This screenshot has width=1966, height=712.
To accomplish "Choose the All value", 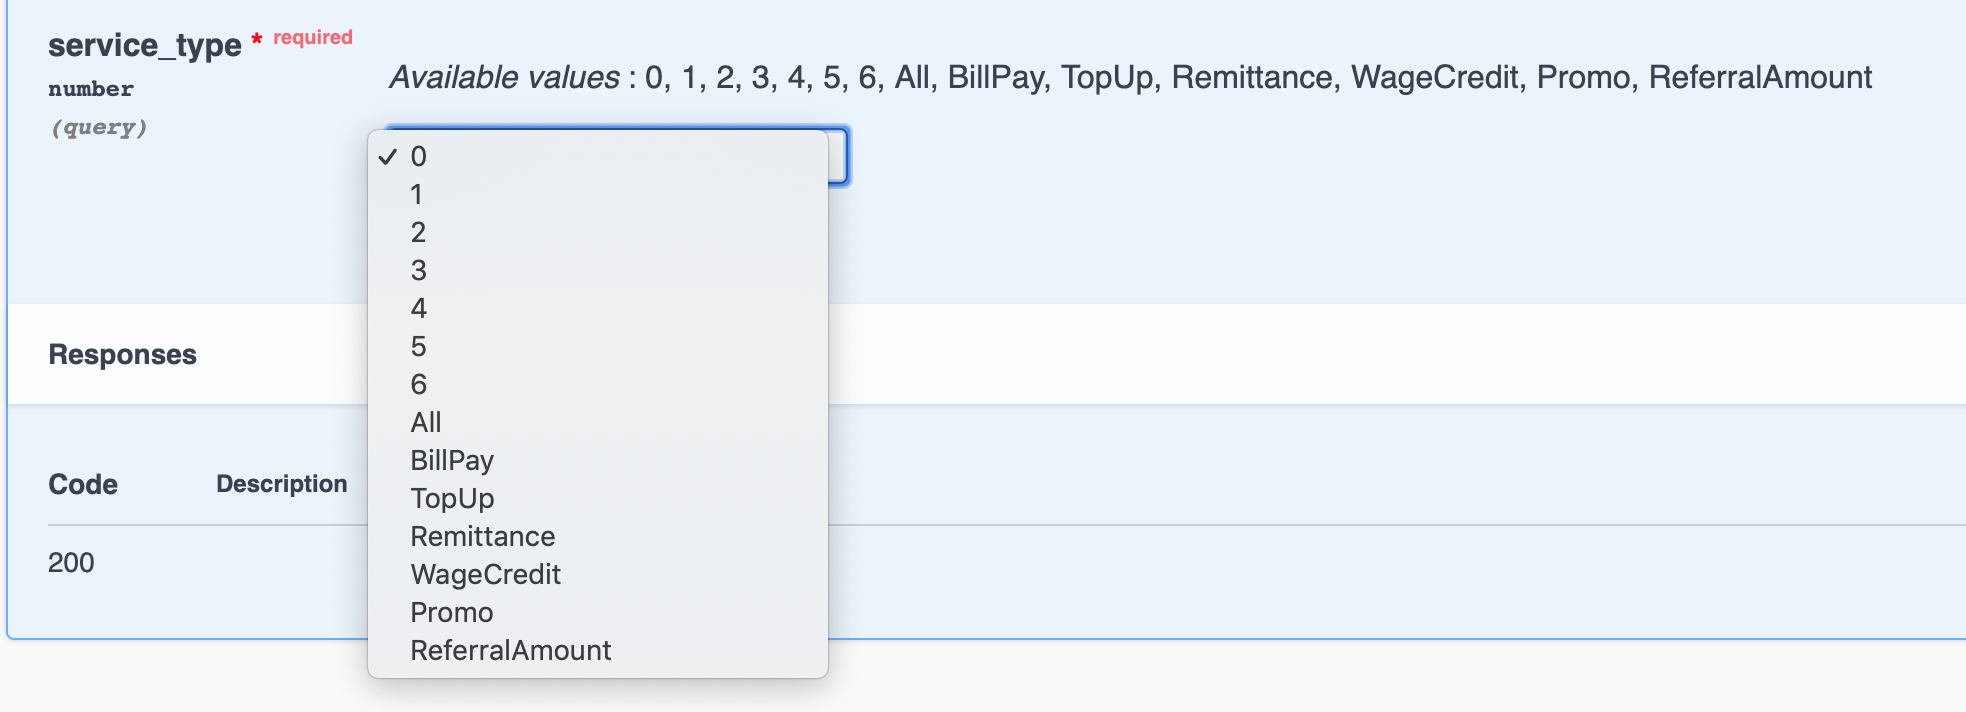I will click(427, 422).
